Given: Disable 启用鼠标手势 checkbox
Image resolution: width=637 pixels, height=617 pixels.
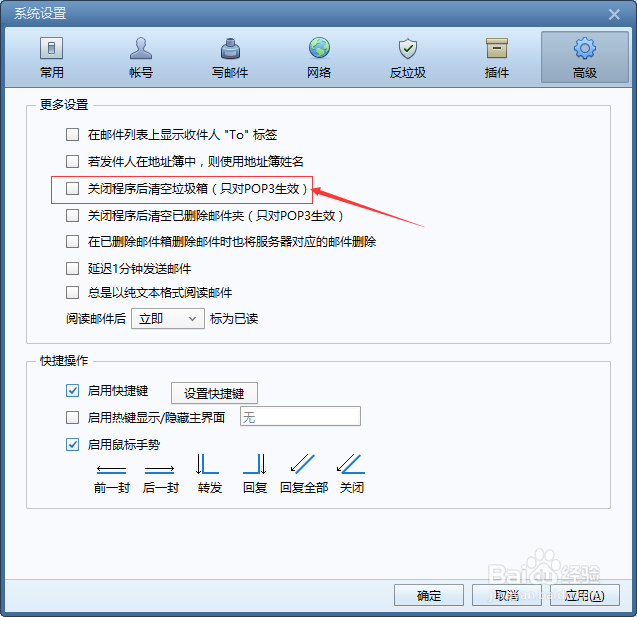Looking at the screenshot, I should (x=72, y=444).
